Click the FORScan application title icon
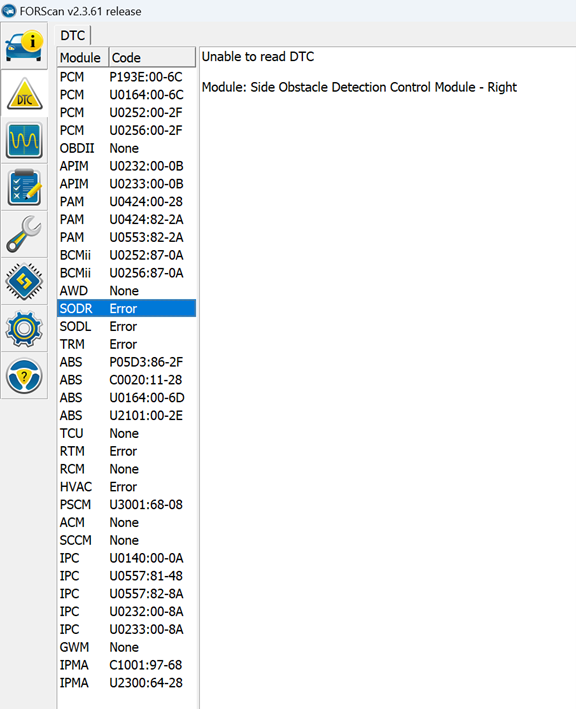Image resolution: width=576 pixels, height=709 pixels. (x=9, y=11)
